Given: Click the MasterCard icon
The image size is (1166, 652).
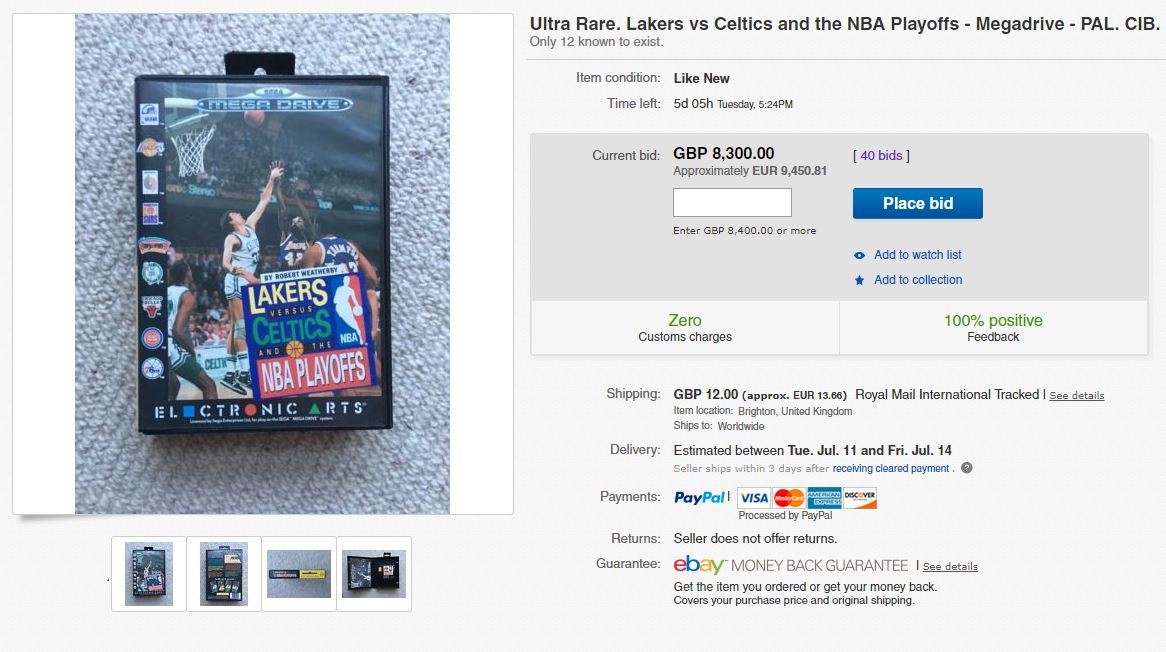Looking at the screenshot, I should click(789, 498).
